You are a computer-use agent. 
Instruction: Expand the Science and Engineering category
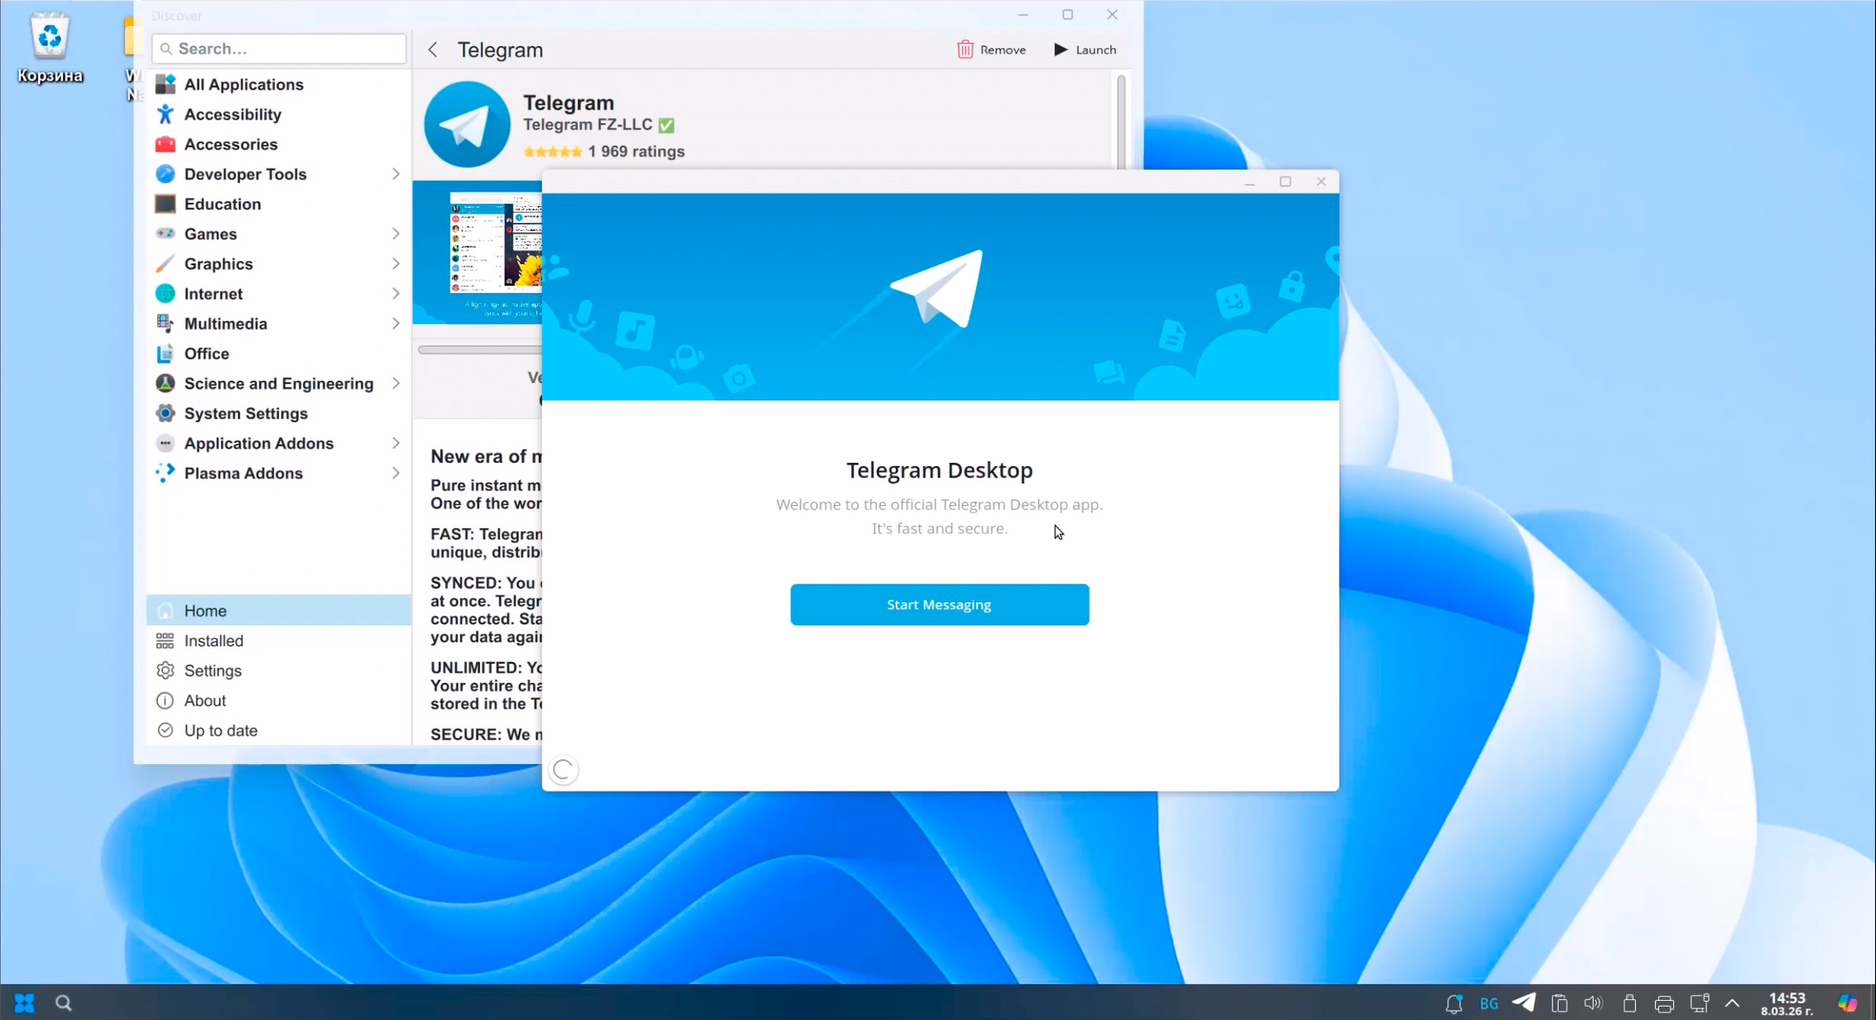pyautogui.click(x=396, y=384)
